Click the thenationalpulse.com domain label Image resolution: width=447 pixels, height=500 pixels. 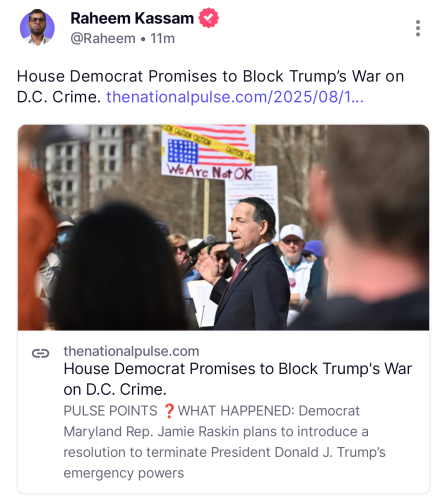[x=131, y=351]
